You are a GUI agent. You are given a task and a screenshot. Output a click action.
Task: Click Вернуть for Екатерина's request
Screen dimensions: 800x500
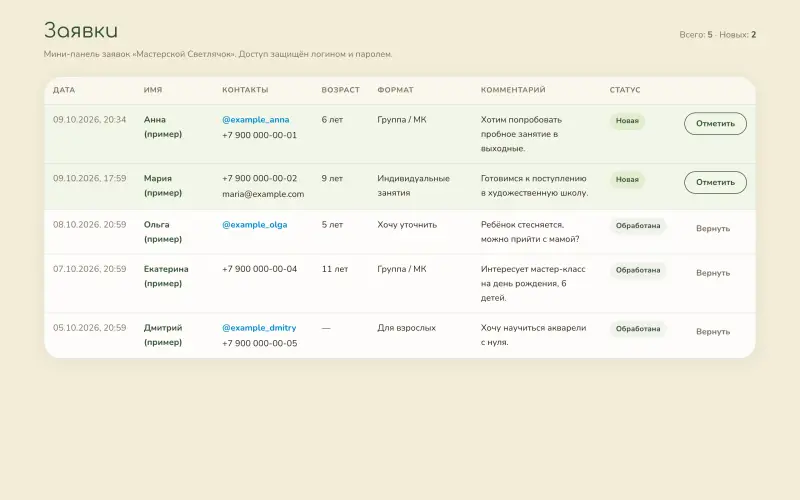click(713, 273)
